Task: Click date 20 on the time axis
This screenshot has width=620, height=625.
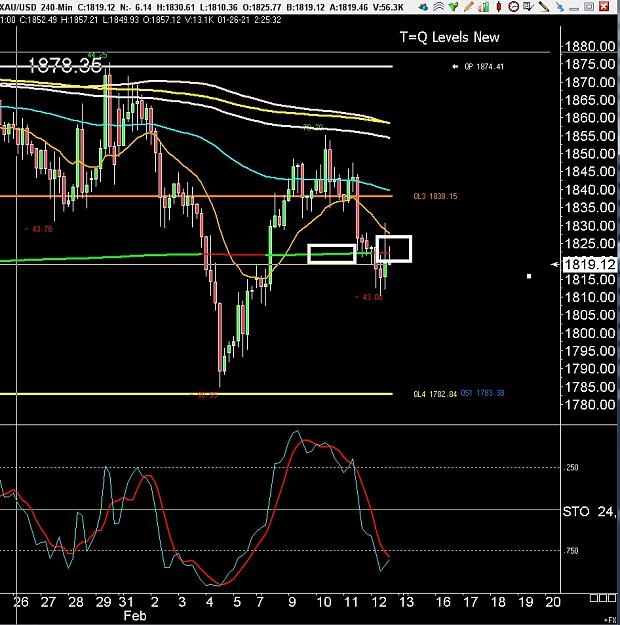Action: [x=553, y=602]
